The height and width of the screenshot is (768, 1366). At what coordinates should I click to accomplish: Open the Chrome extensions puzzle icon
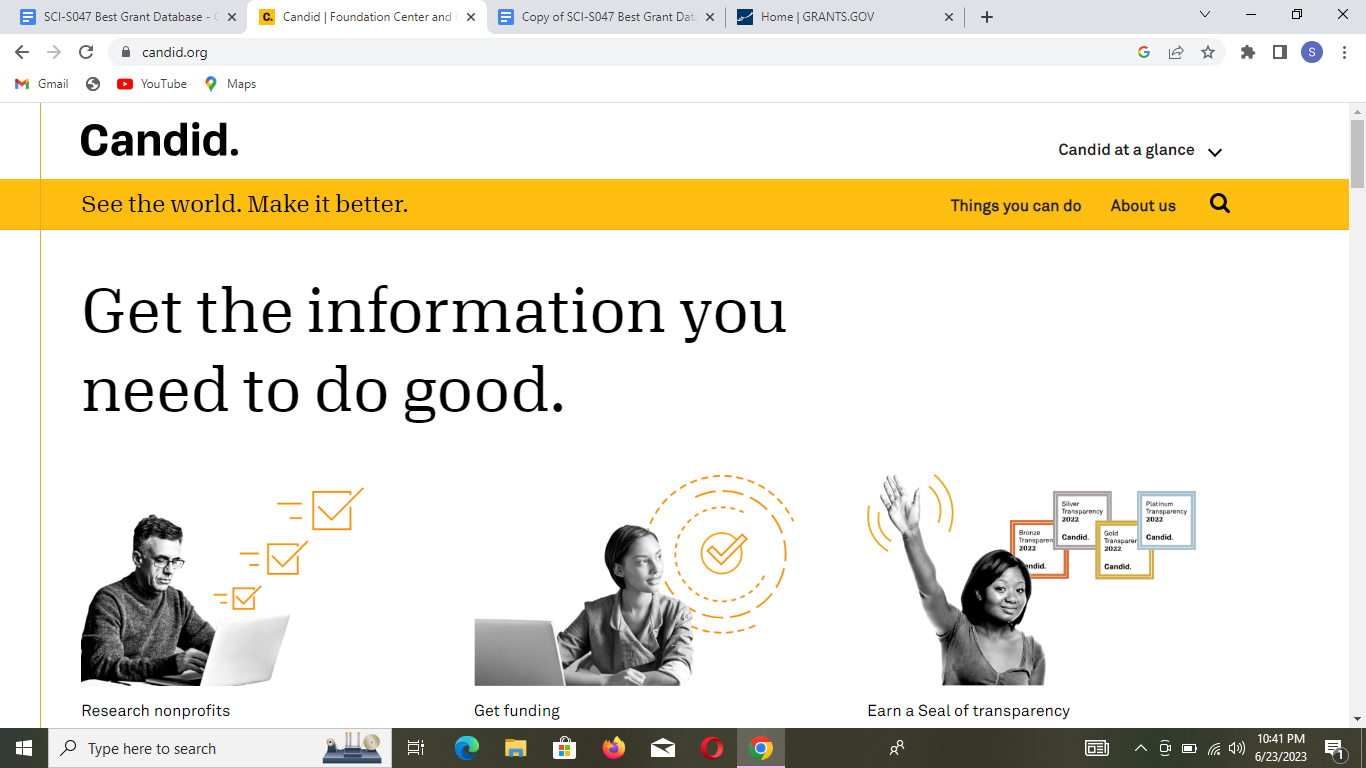click(1247, 52)
